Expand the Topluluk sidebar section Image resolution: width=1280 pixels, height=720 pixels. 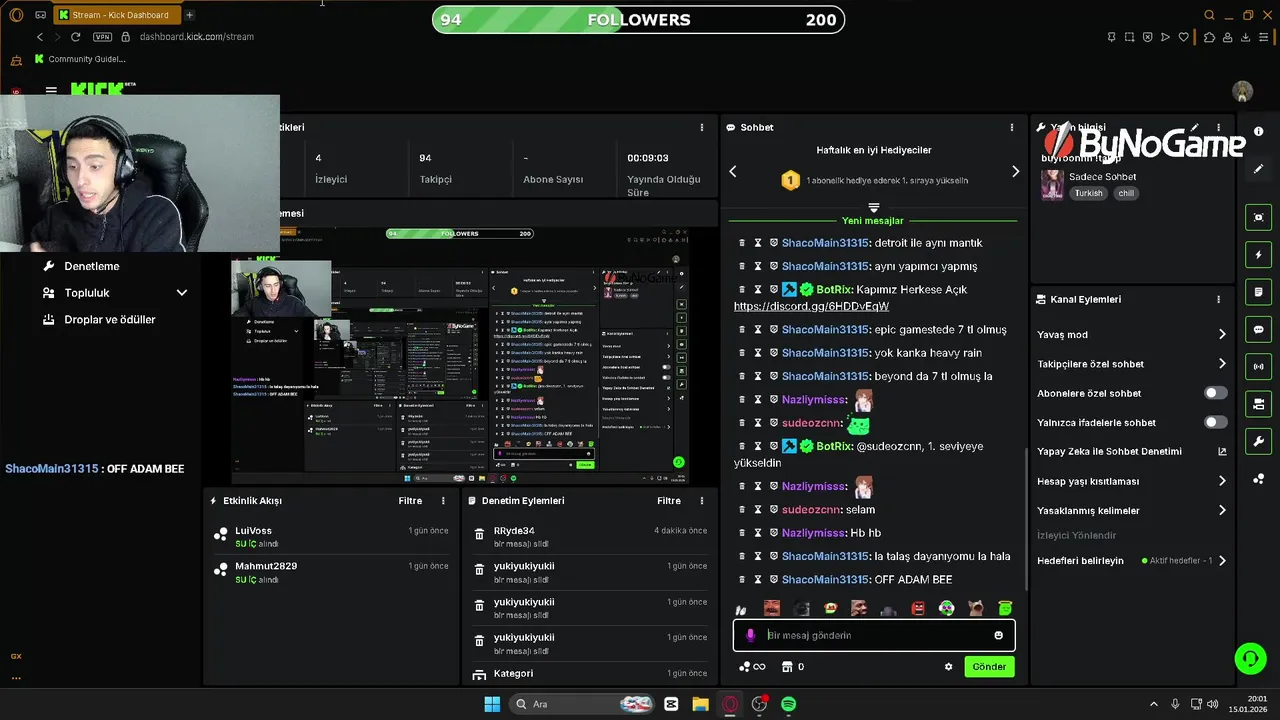(x=181, y=293)
